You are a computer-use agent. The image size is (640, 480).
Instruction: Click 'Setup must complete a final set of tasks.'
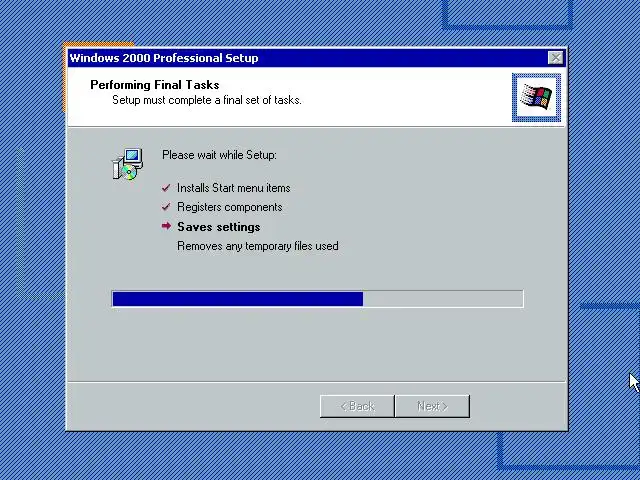click(x=207, y=100)
